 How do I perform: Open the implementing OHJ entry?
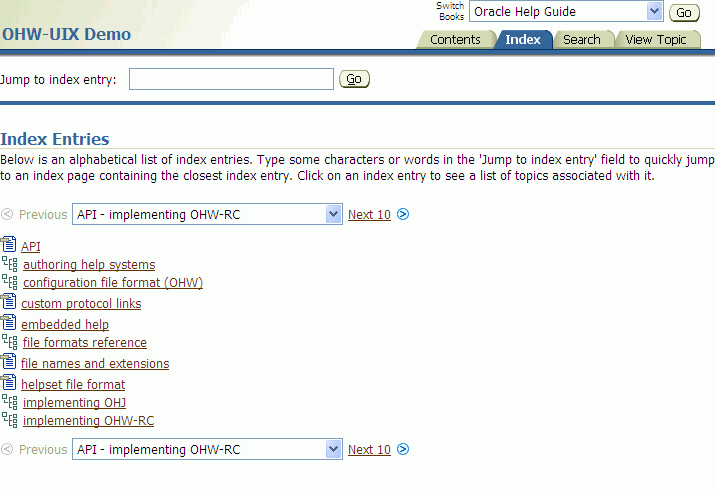point(74,403)
